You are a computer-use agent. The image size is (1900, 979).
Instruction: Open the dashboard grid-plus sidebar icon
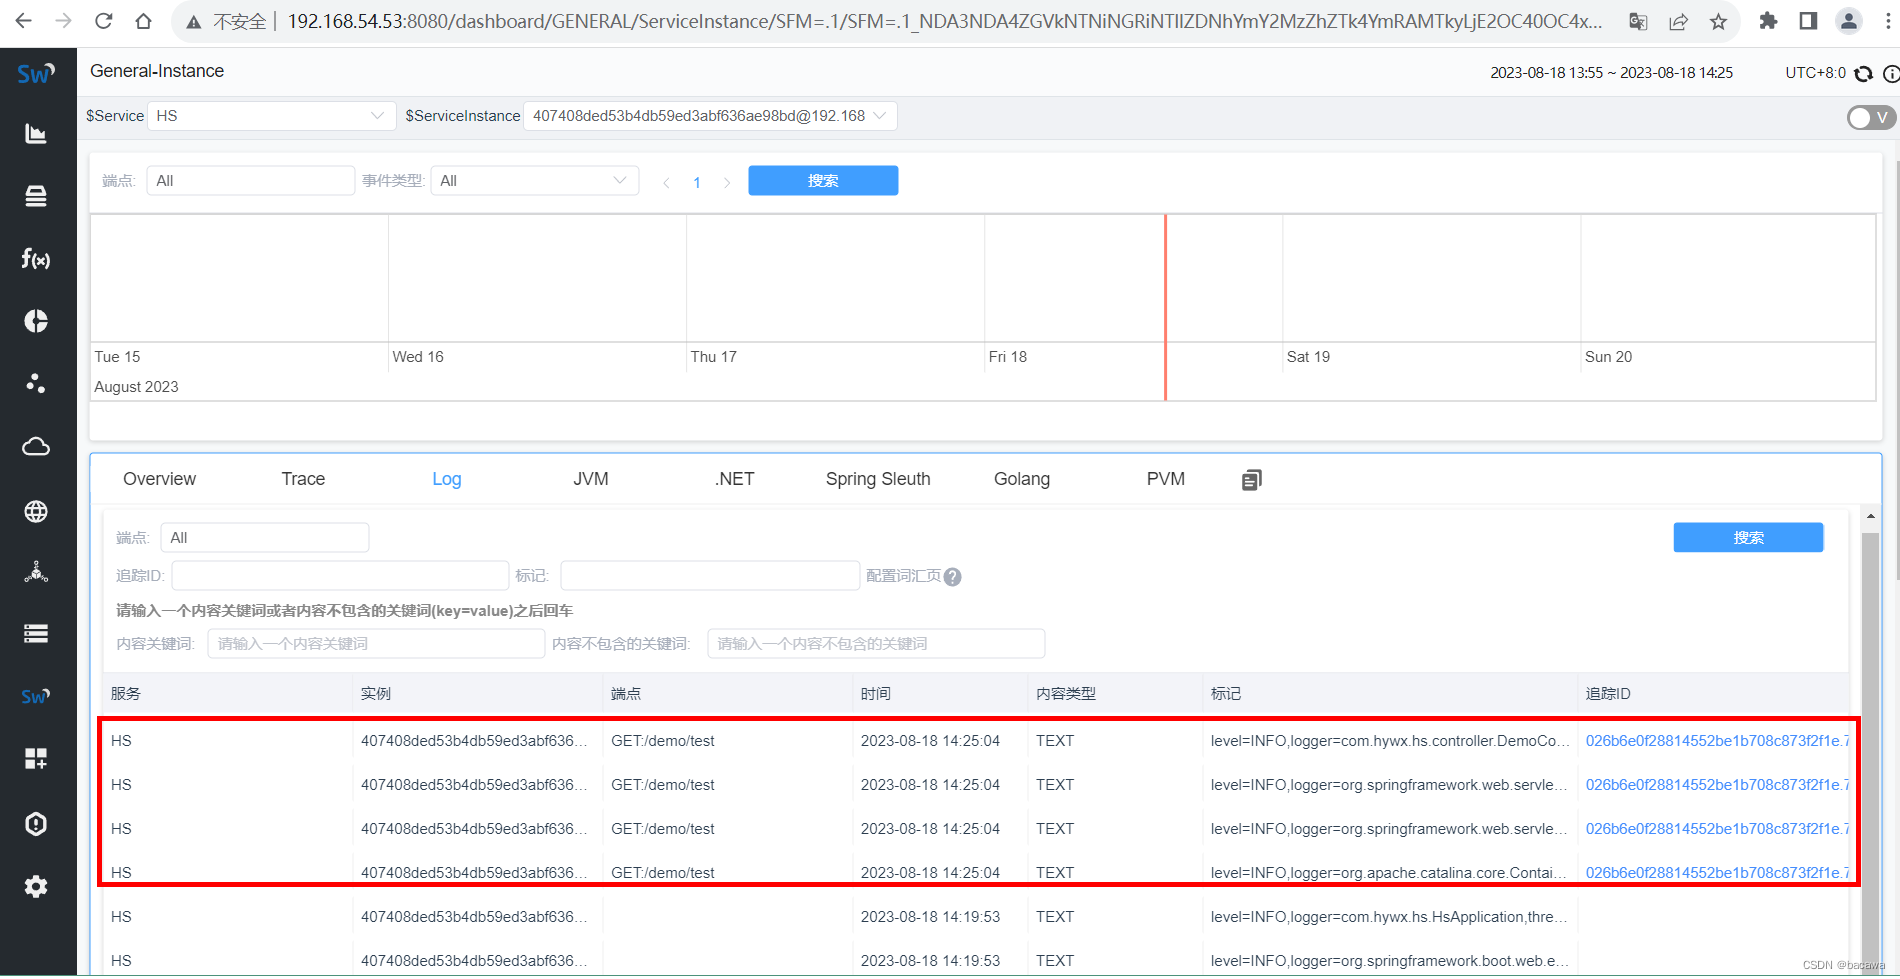click(36, 759)
